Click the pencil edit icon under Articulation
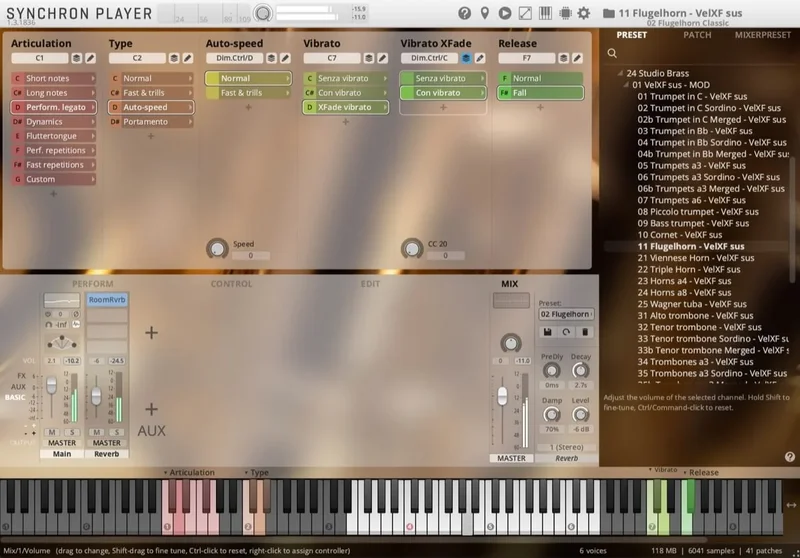800x558 pixels. pyautogui.click(x=90, y=58)
